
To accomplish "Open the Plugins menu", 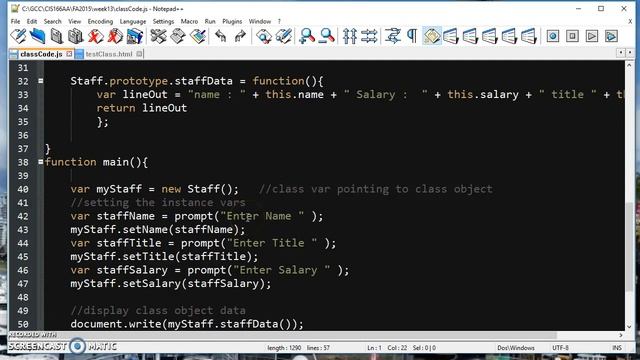I will coord(232,21).
